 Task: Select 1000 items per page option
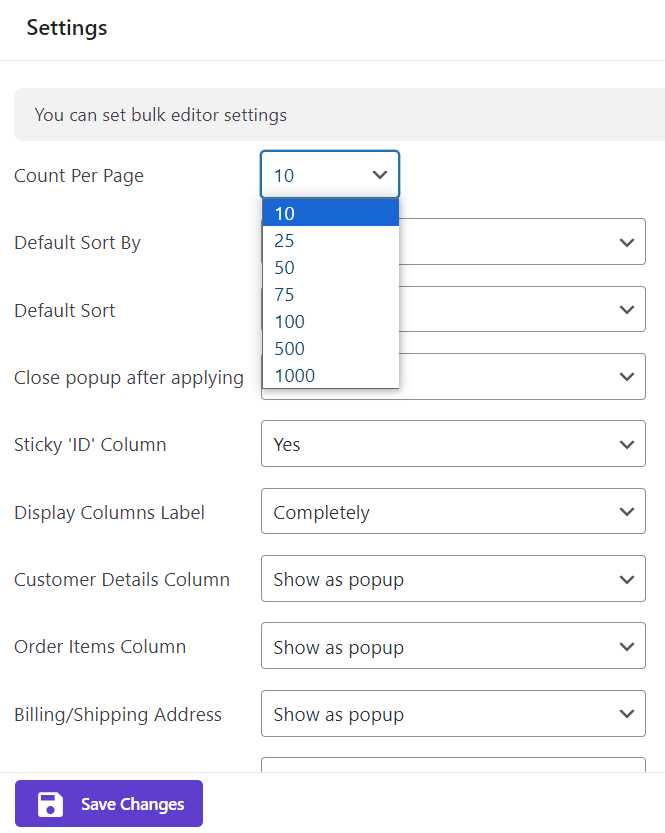point(330,376)
